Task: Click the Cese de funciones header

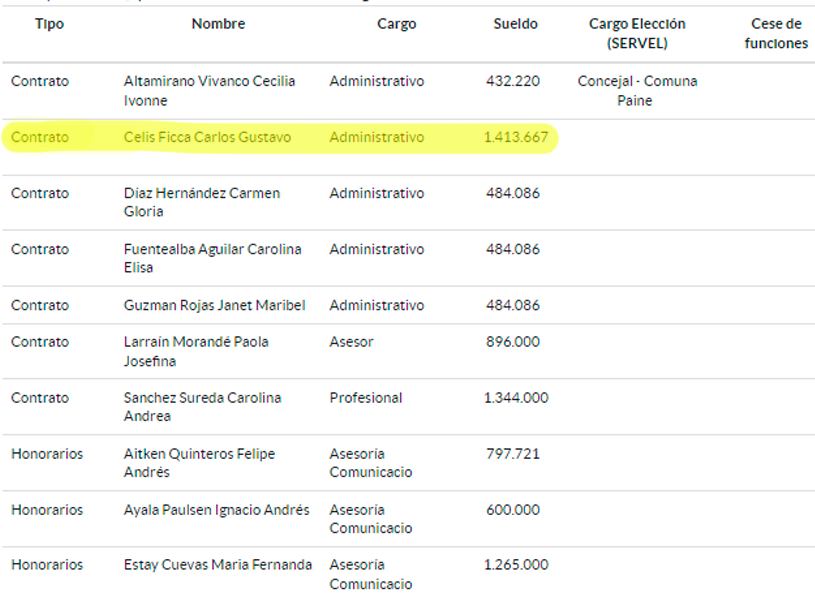Action: coord(776,33)
